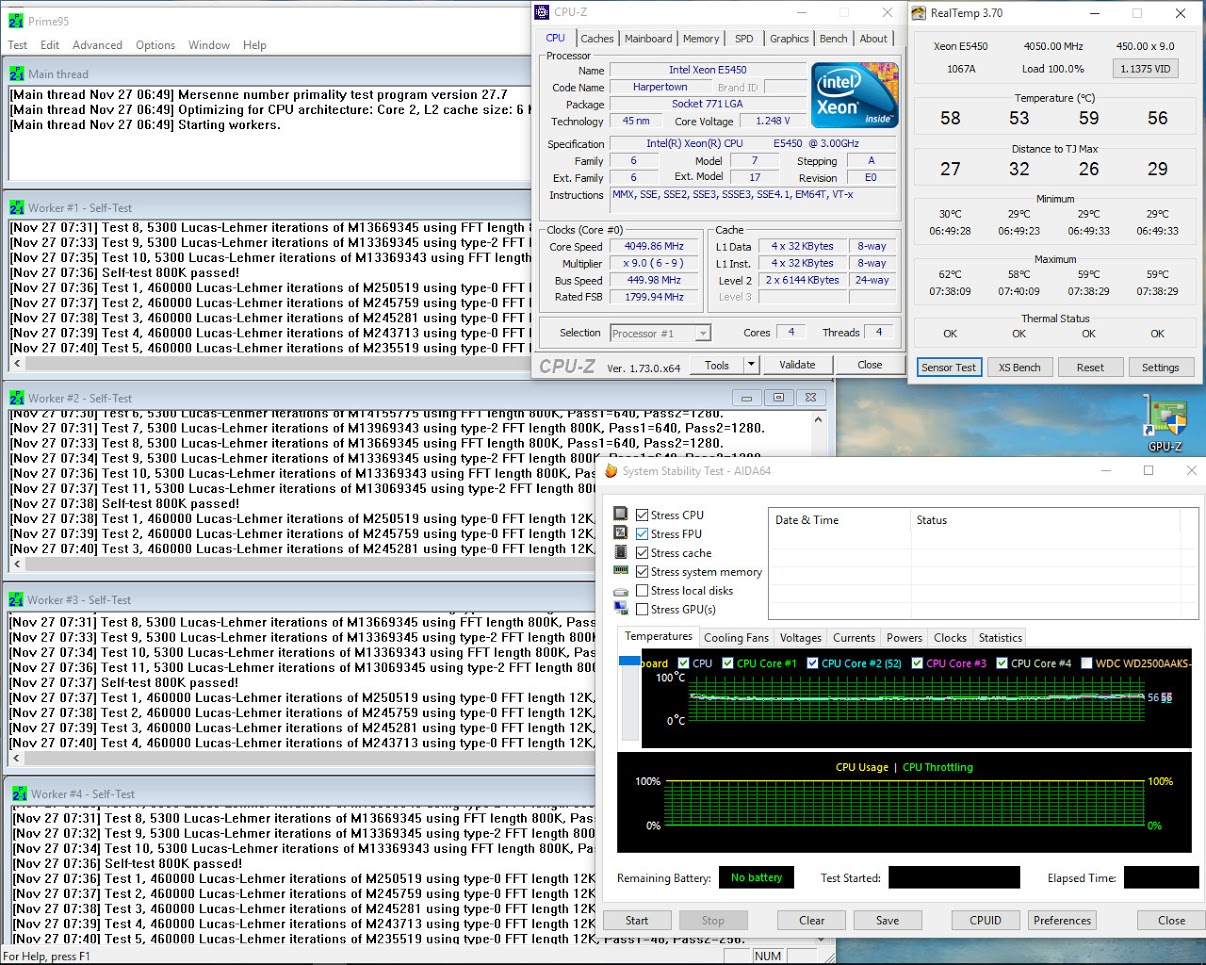Viewport: 1206px width, 965px height.
Task: Start the AIDA64 stability test
Action: coord(637,920)
